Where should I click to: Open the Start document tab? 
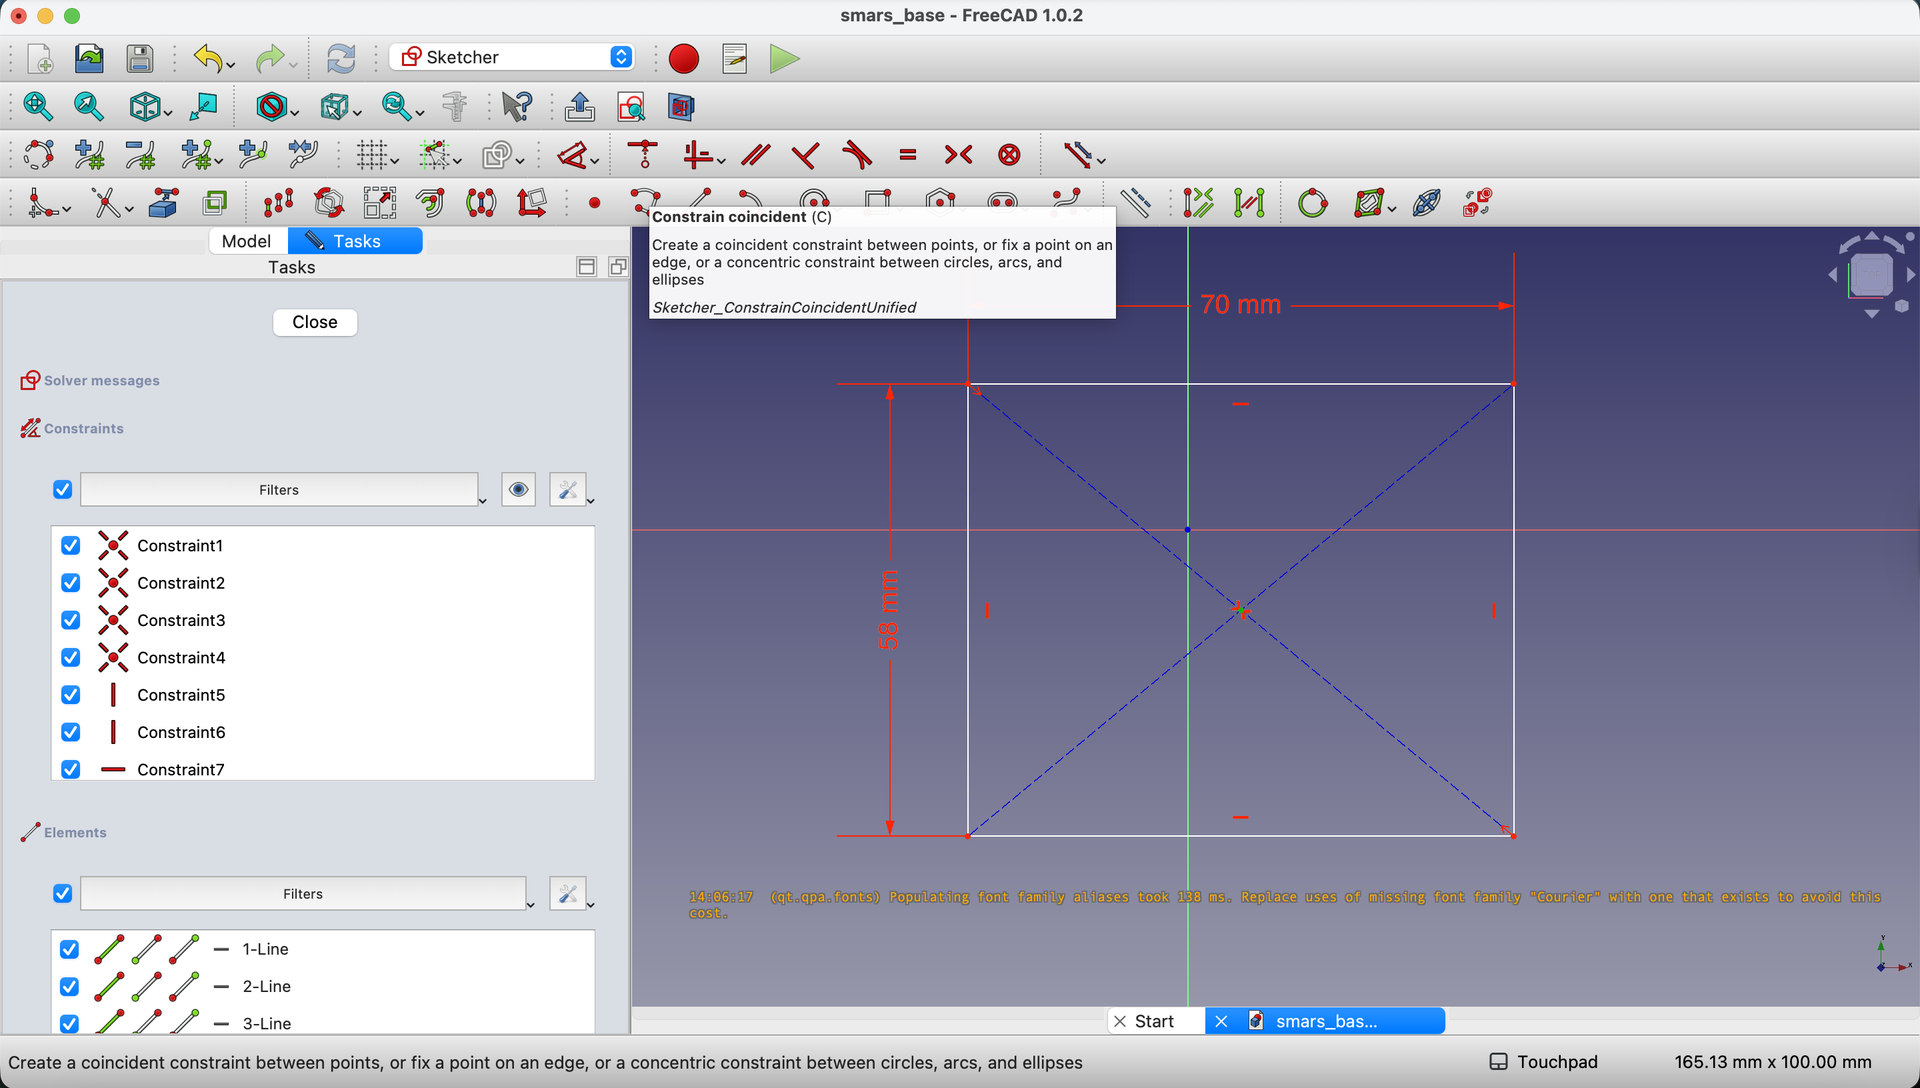pos(1155,1021)
